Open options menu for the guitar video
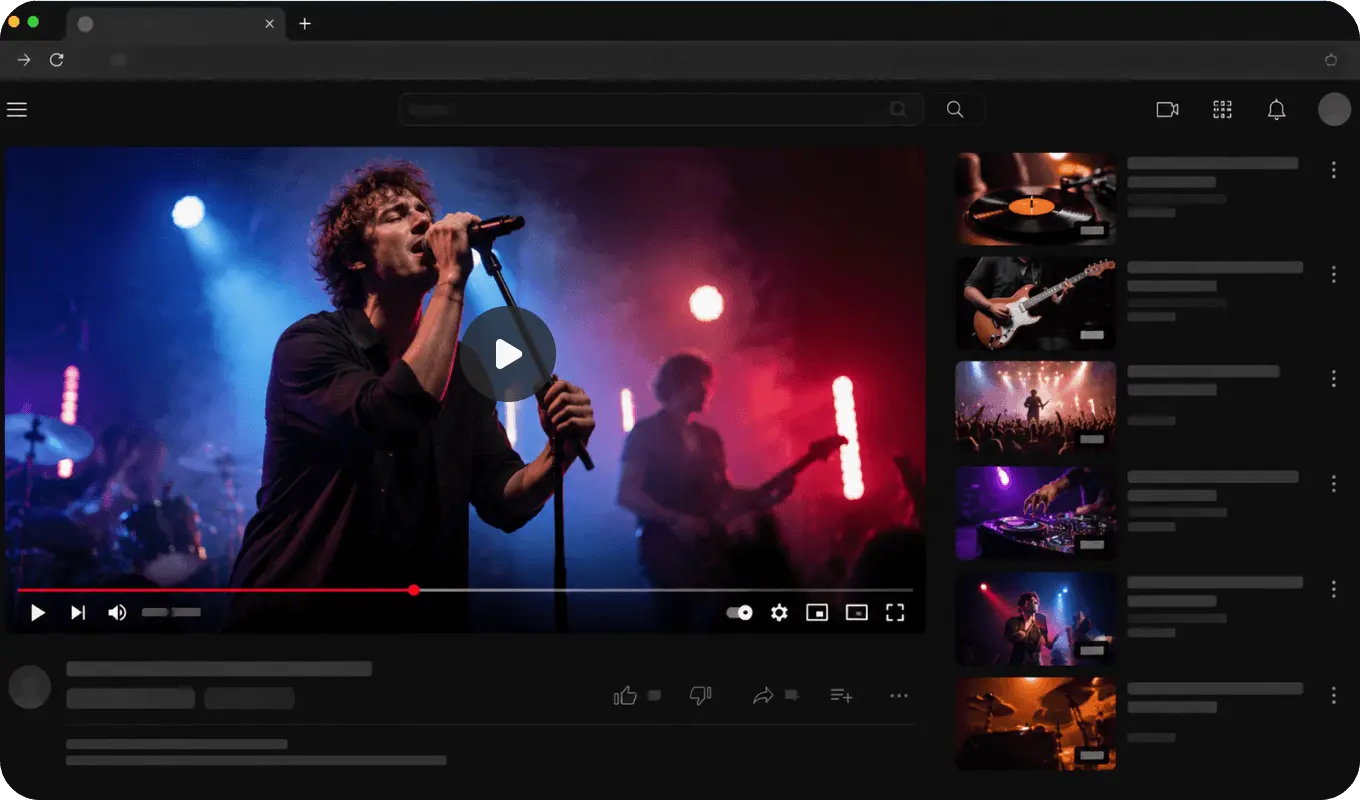Screen dimensions: 1360x800 [1333, 274]
